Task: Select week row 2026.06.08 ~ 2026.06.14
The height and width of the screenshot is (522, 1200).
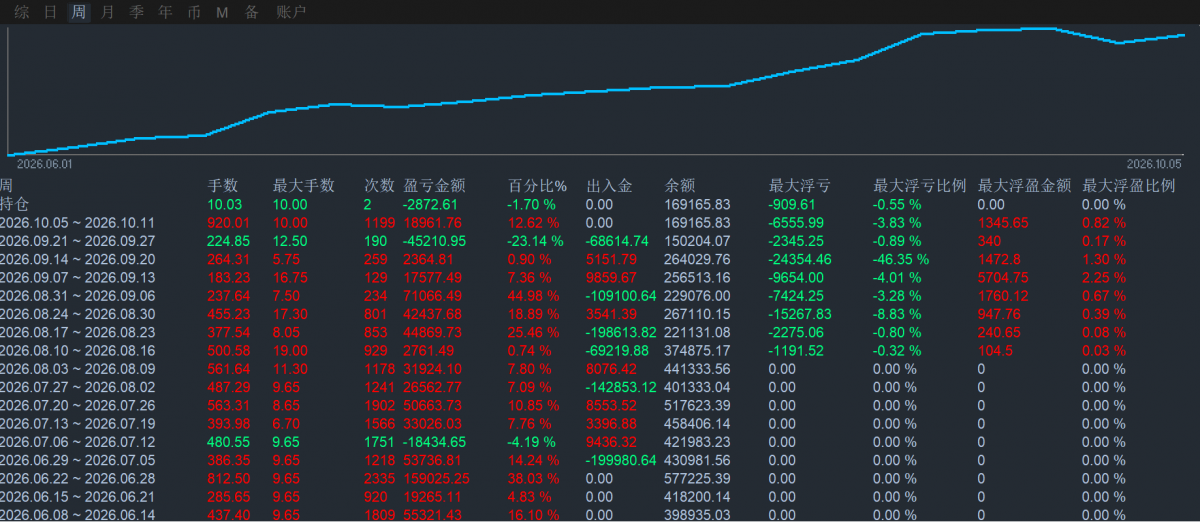Action: tap(78, 515)
